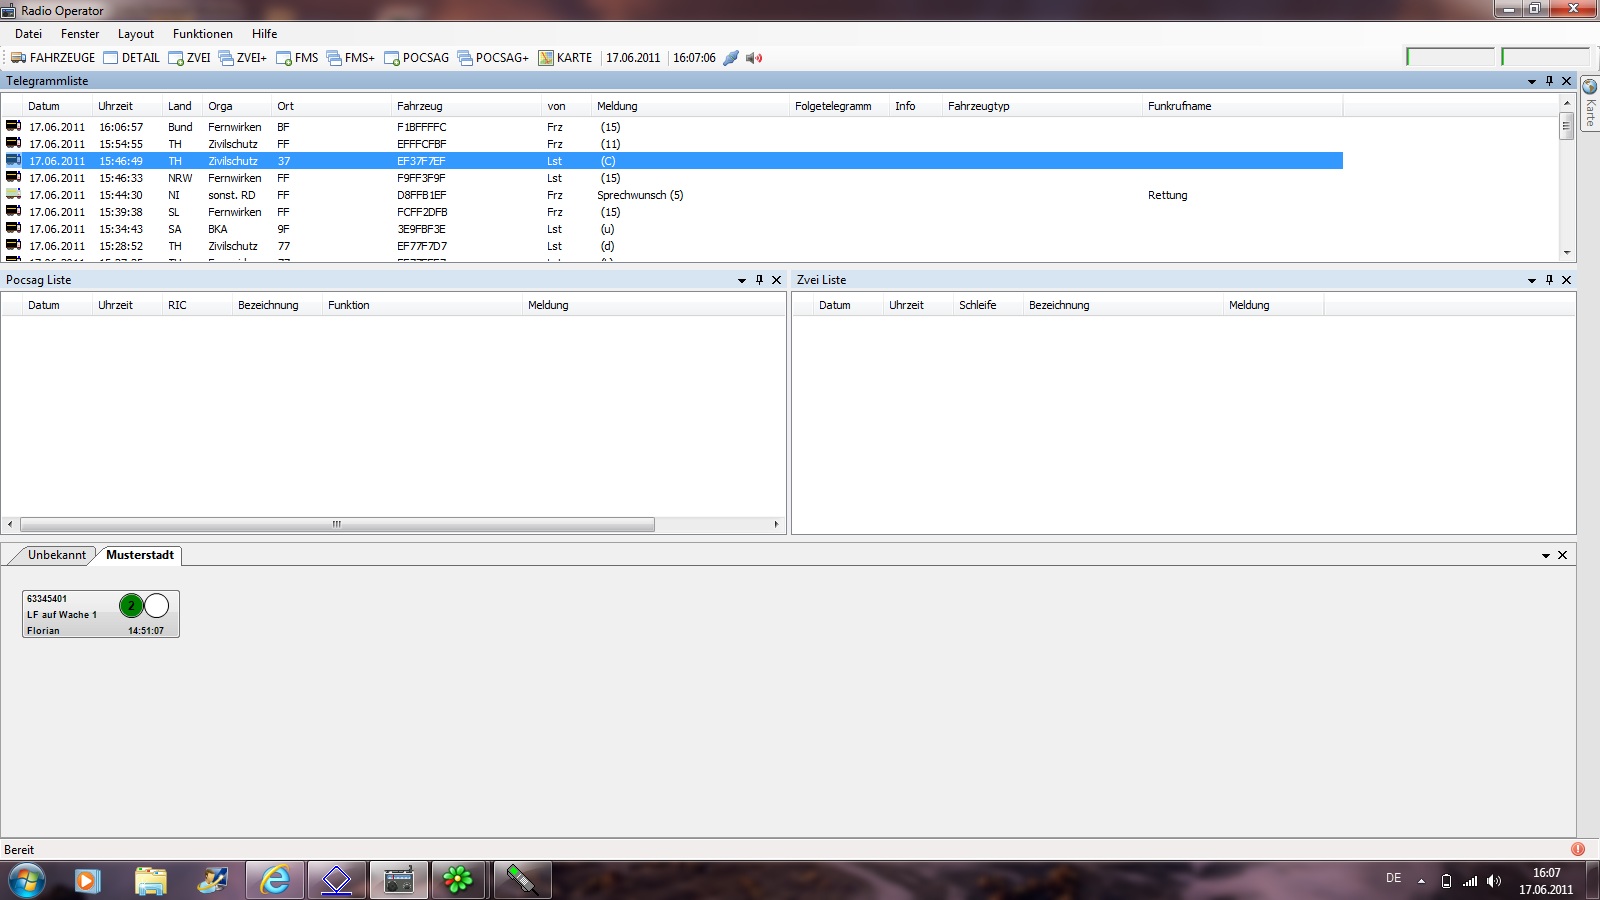The height and width of the screenshot is (900, 1600).
Task: Show the KARTE map view
Action: point(565,58)
